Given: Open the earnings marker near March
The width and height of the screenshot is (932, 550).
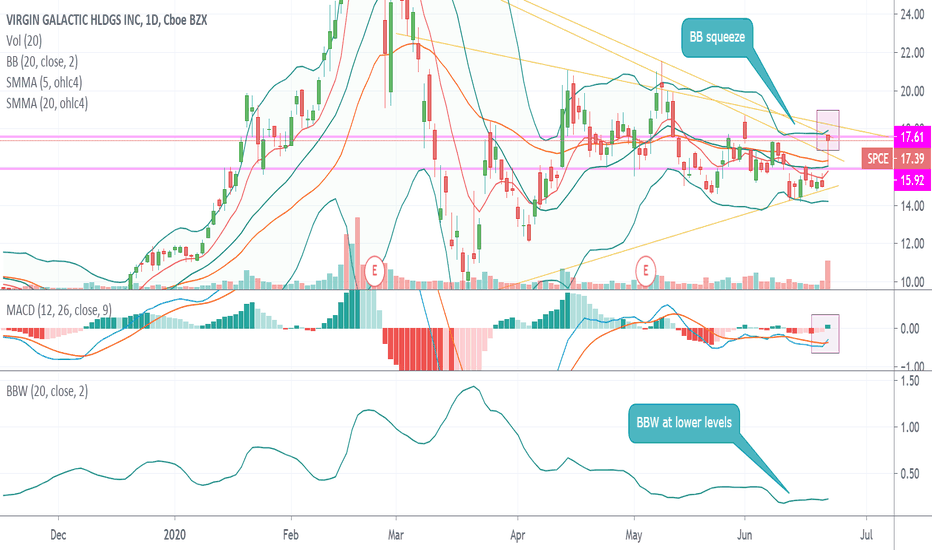Looking at the screenshot, I should point(374,271).
